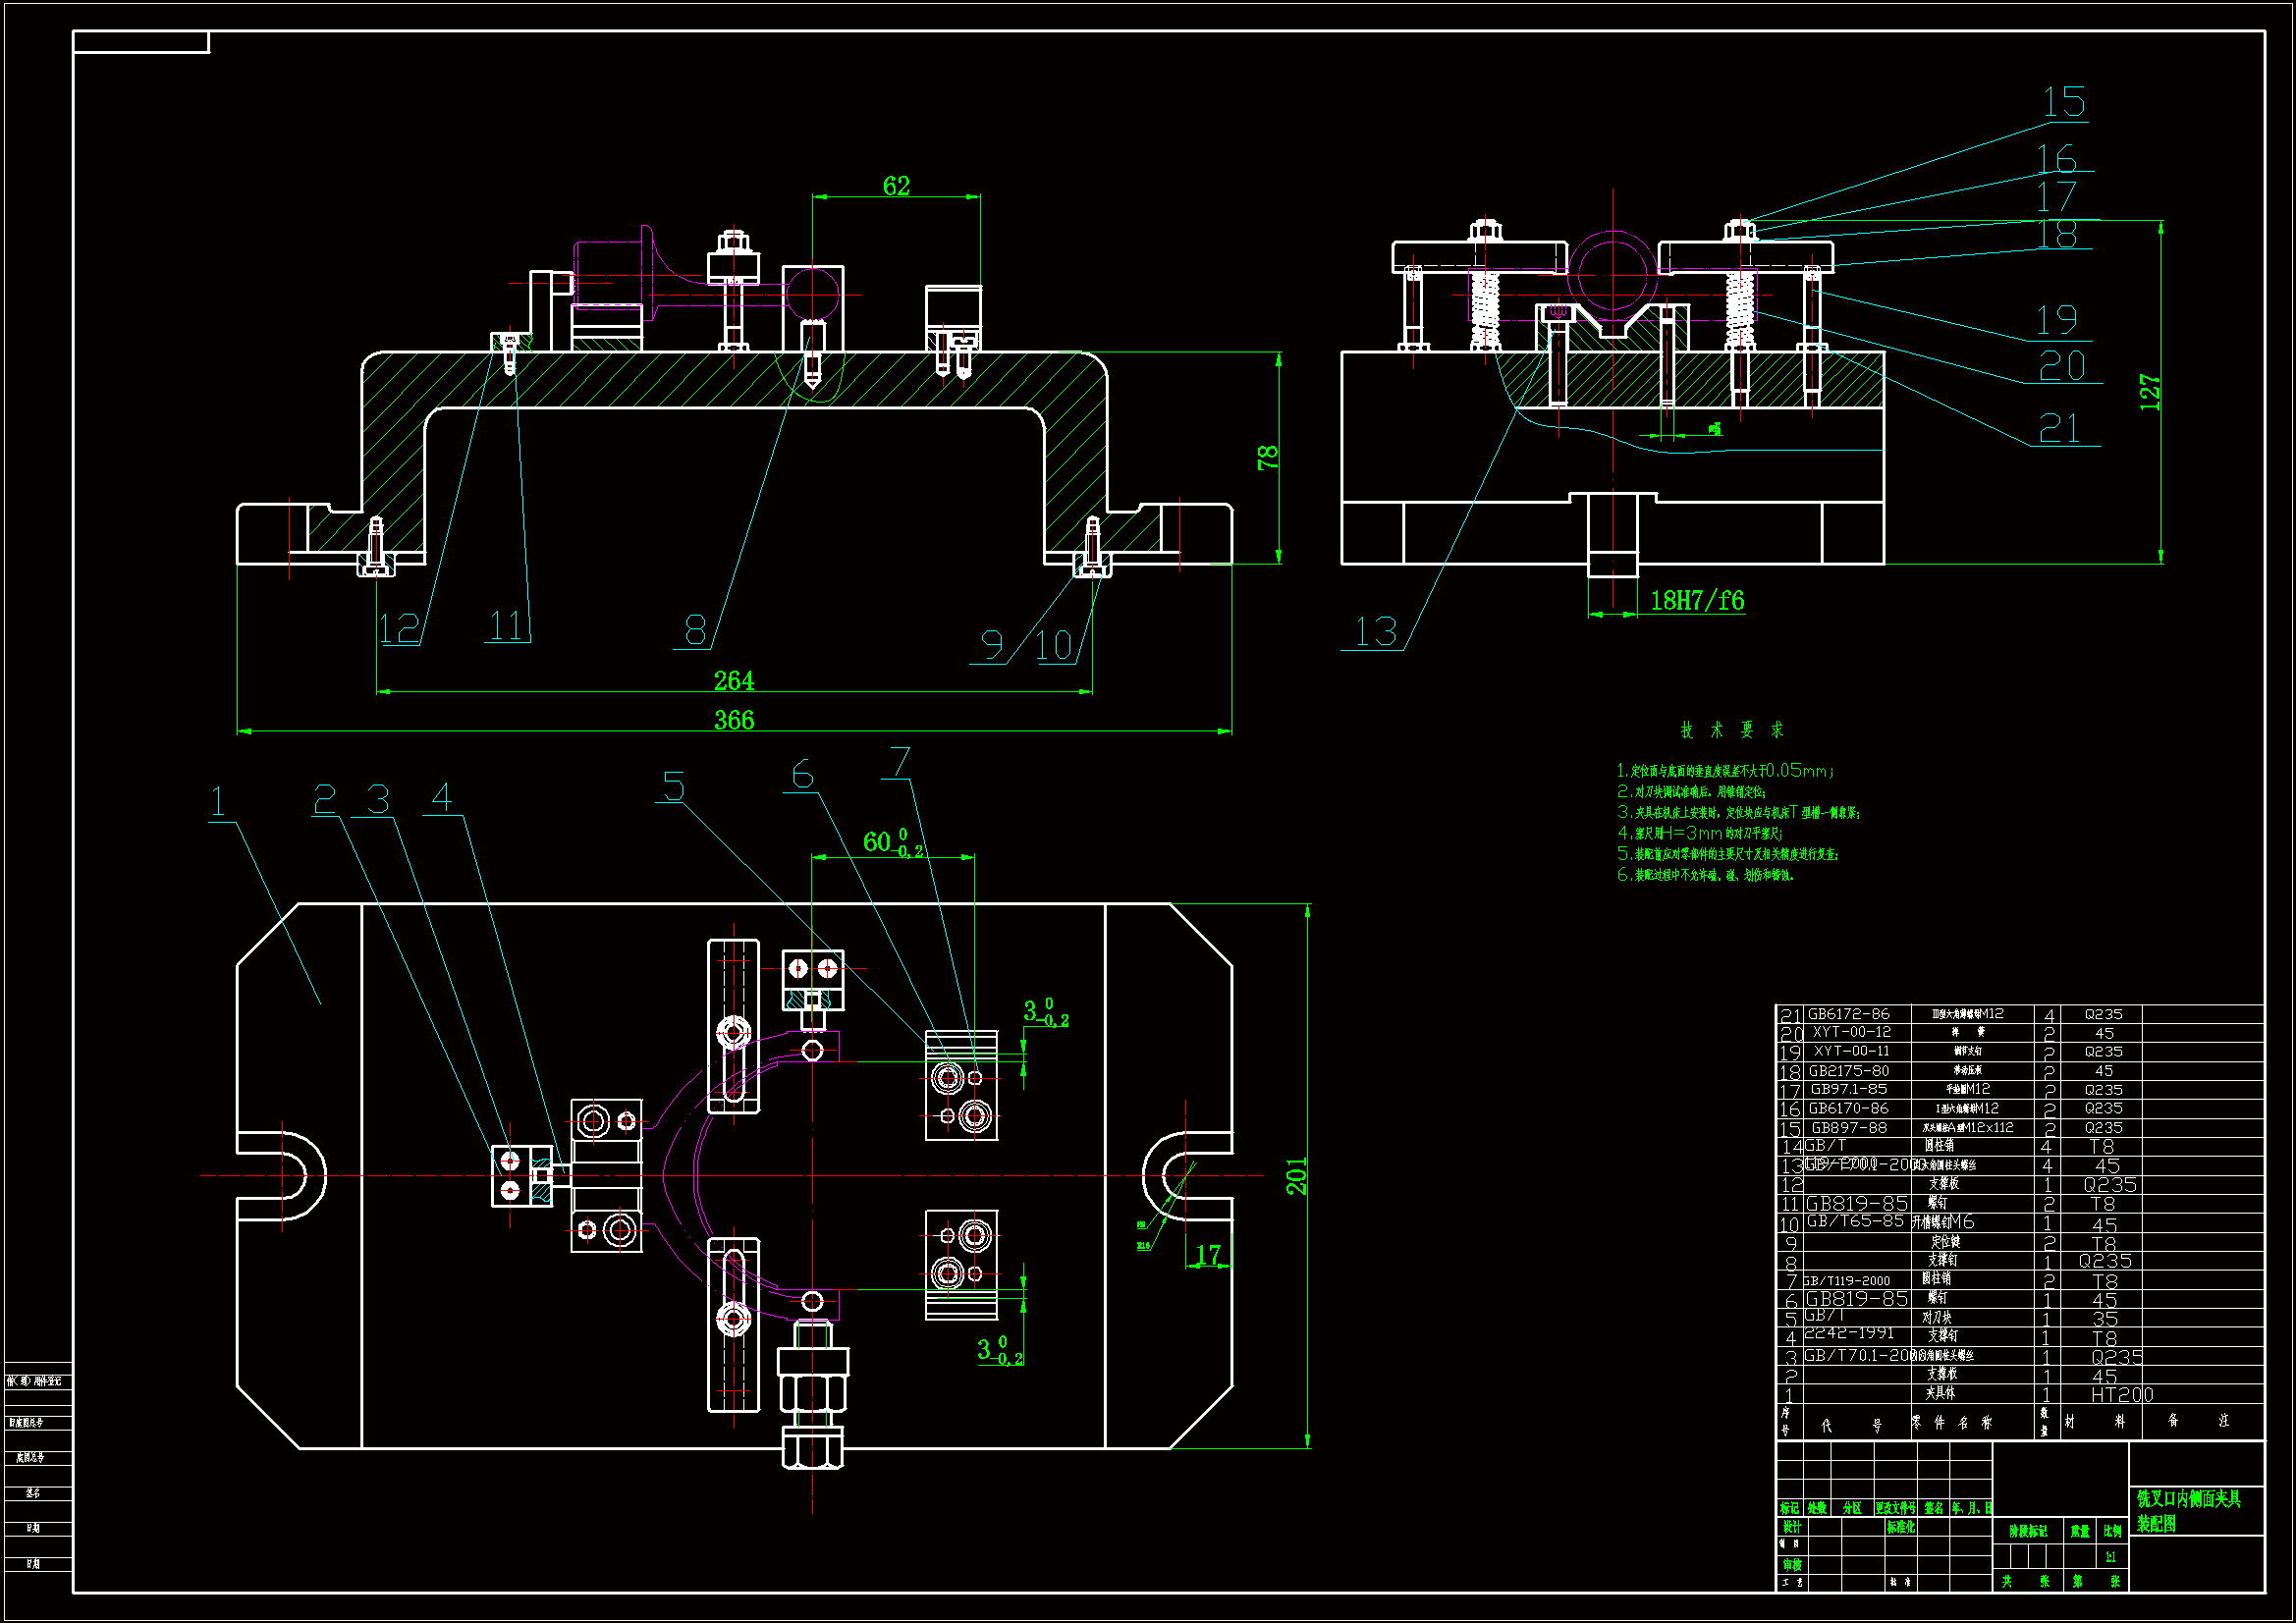
Task: Select the 18H7/f6 fit annotation
Action: click(x=1696, y=601)
